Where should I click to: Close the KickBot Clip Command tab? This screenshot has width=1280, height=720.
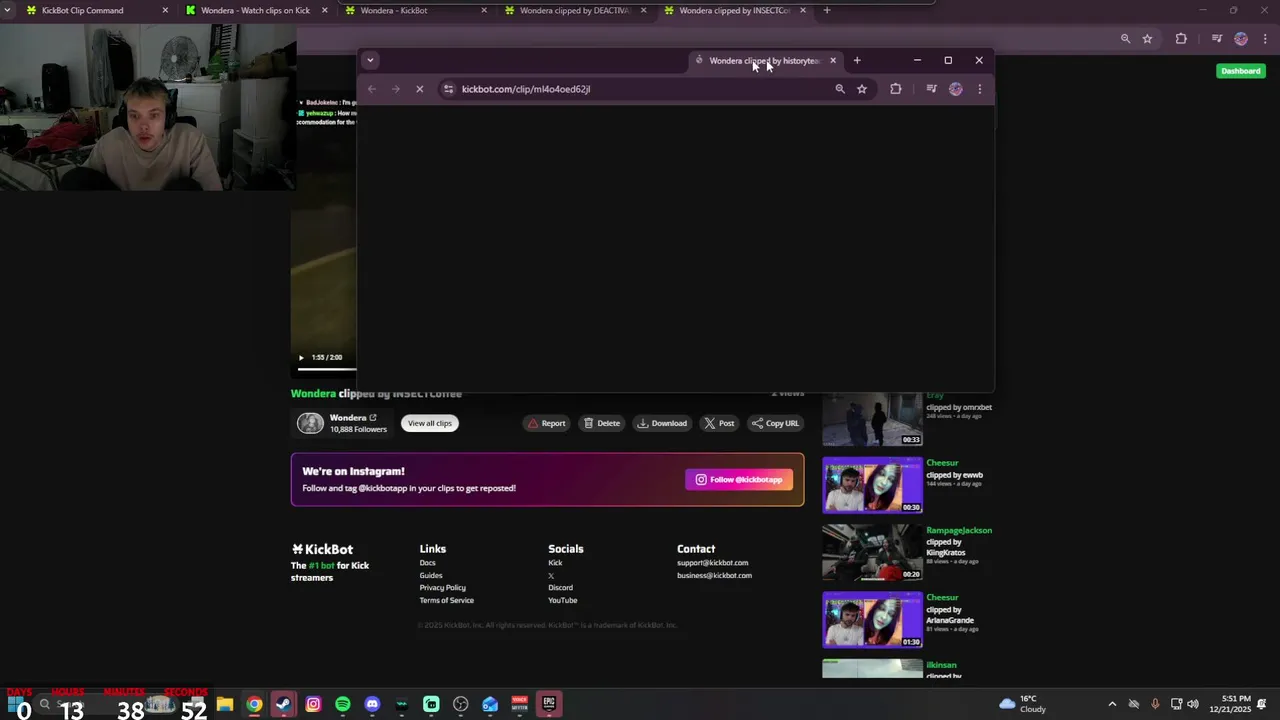point(166,10)
